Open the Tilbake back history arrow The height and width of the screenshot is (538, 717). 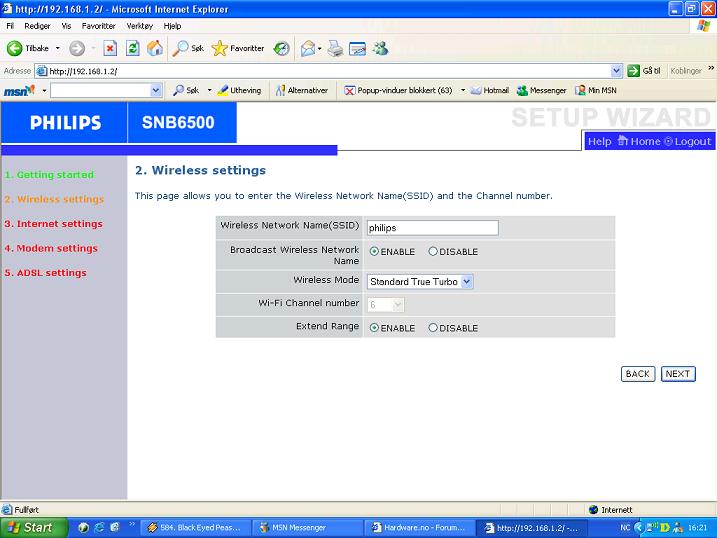pyautogui.click(x=58, y=48)
